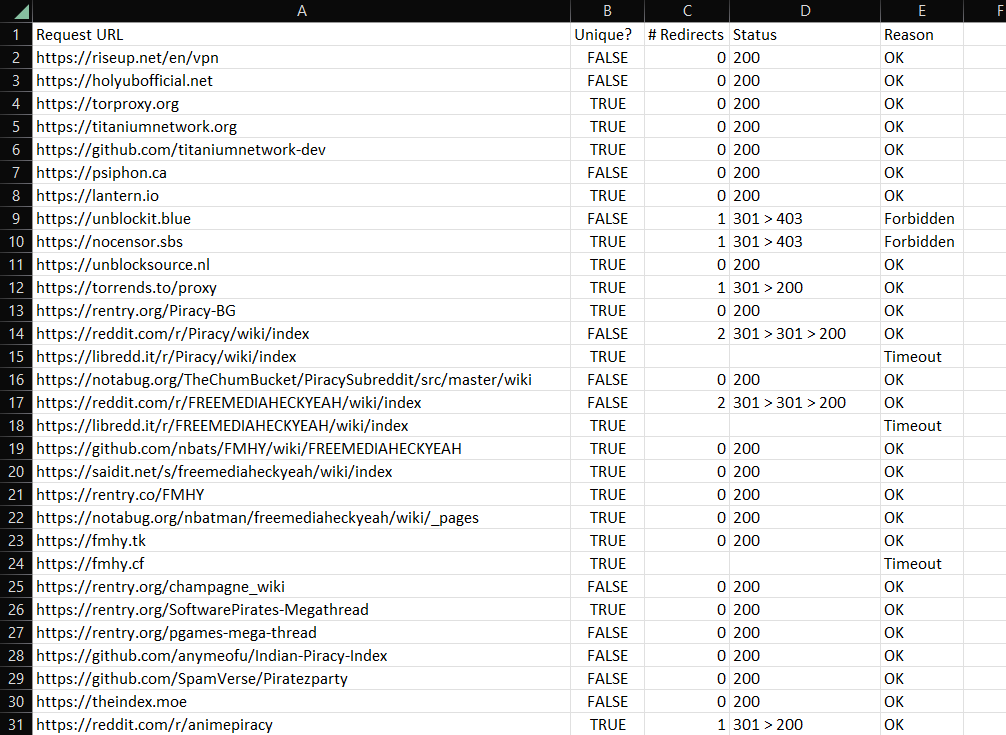Select cell with github.com/anymeofu/Indian-Piracy-Index
Image resolution: width=1006 pixels, height=735 pixels.
coord(302,655)
